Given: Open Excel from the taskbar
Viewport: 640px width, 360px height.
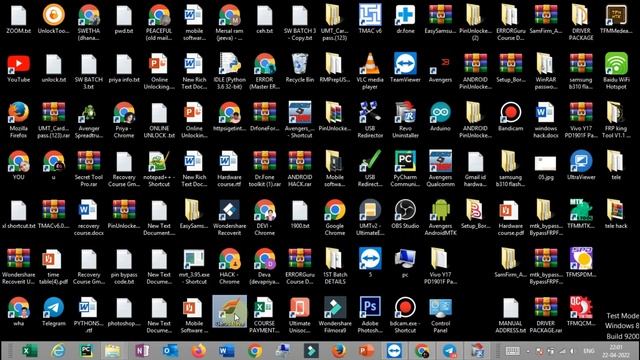Looking at the screenshot, I should click(x=29, y=351).
